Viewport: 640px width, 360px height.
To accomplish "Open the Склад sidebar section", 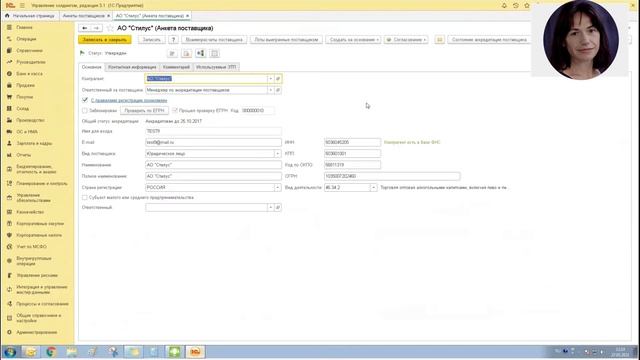I will pyautogui.click(x=22, y=109).
